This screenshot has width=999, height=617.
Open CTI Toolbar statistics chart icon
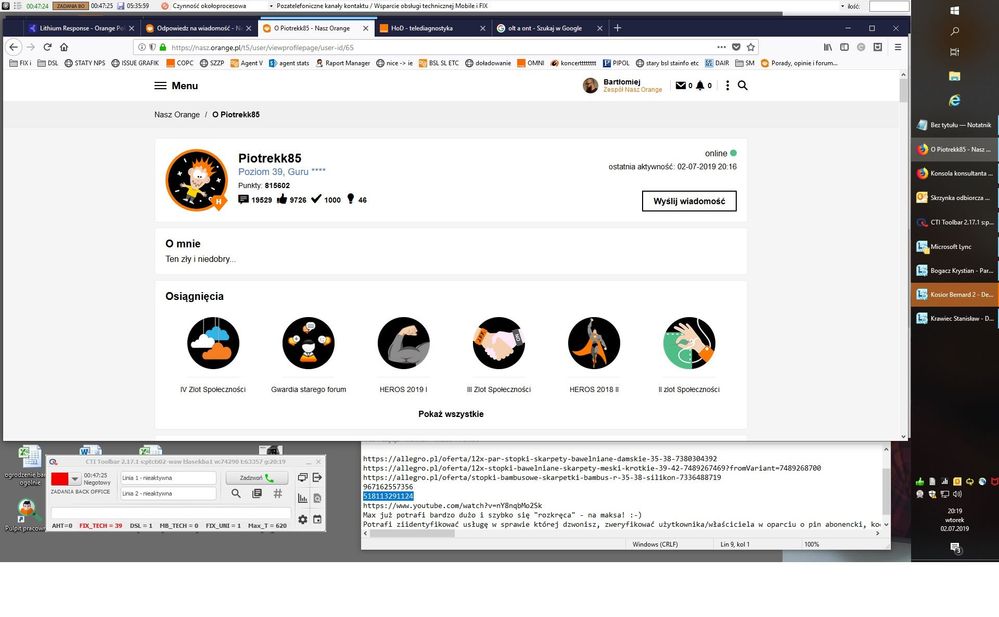click(303, 498)
